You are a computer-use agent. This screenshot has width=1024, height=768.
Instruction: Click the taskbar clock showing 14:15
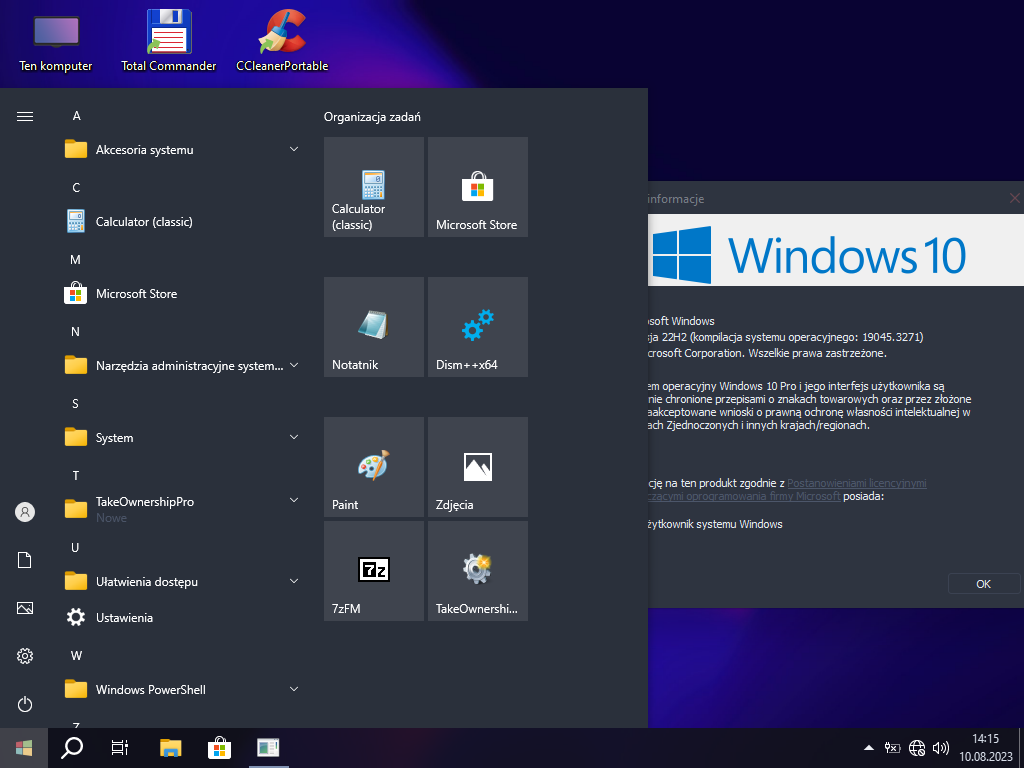[985, 747]
